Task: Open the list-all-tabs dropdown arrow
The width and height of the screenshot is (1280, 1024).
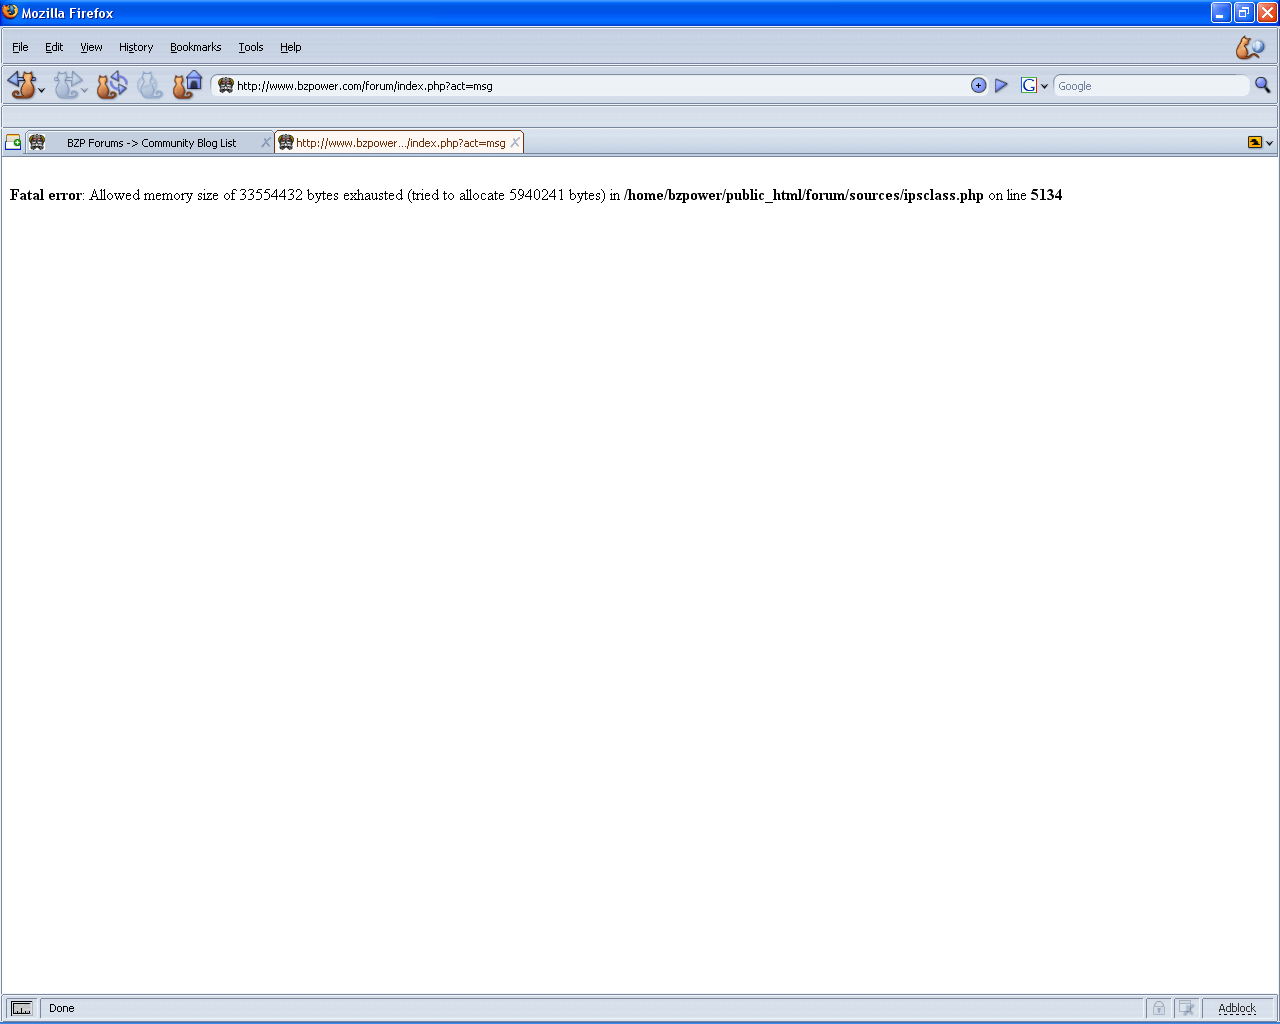Action: point(1270,143)
